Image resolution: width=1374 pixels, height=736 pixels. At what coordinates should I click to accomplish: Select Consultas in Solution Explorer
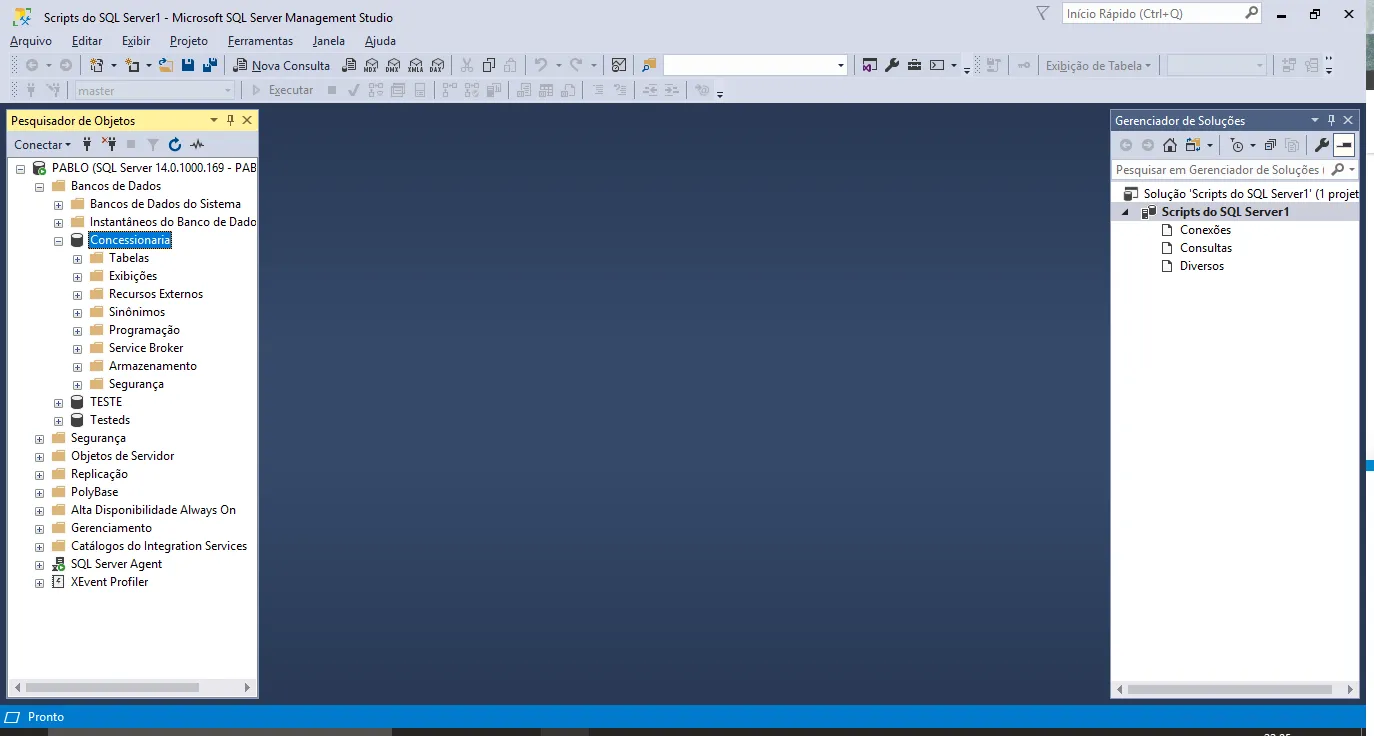(1206, 248)
